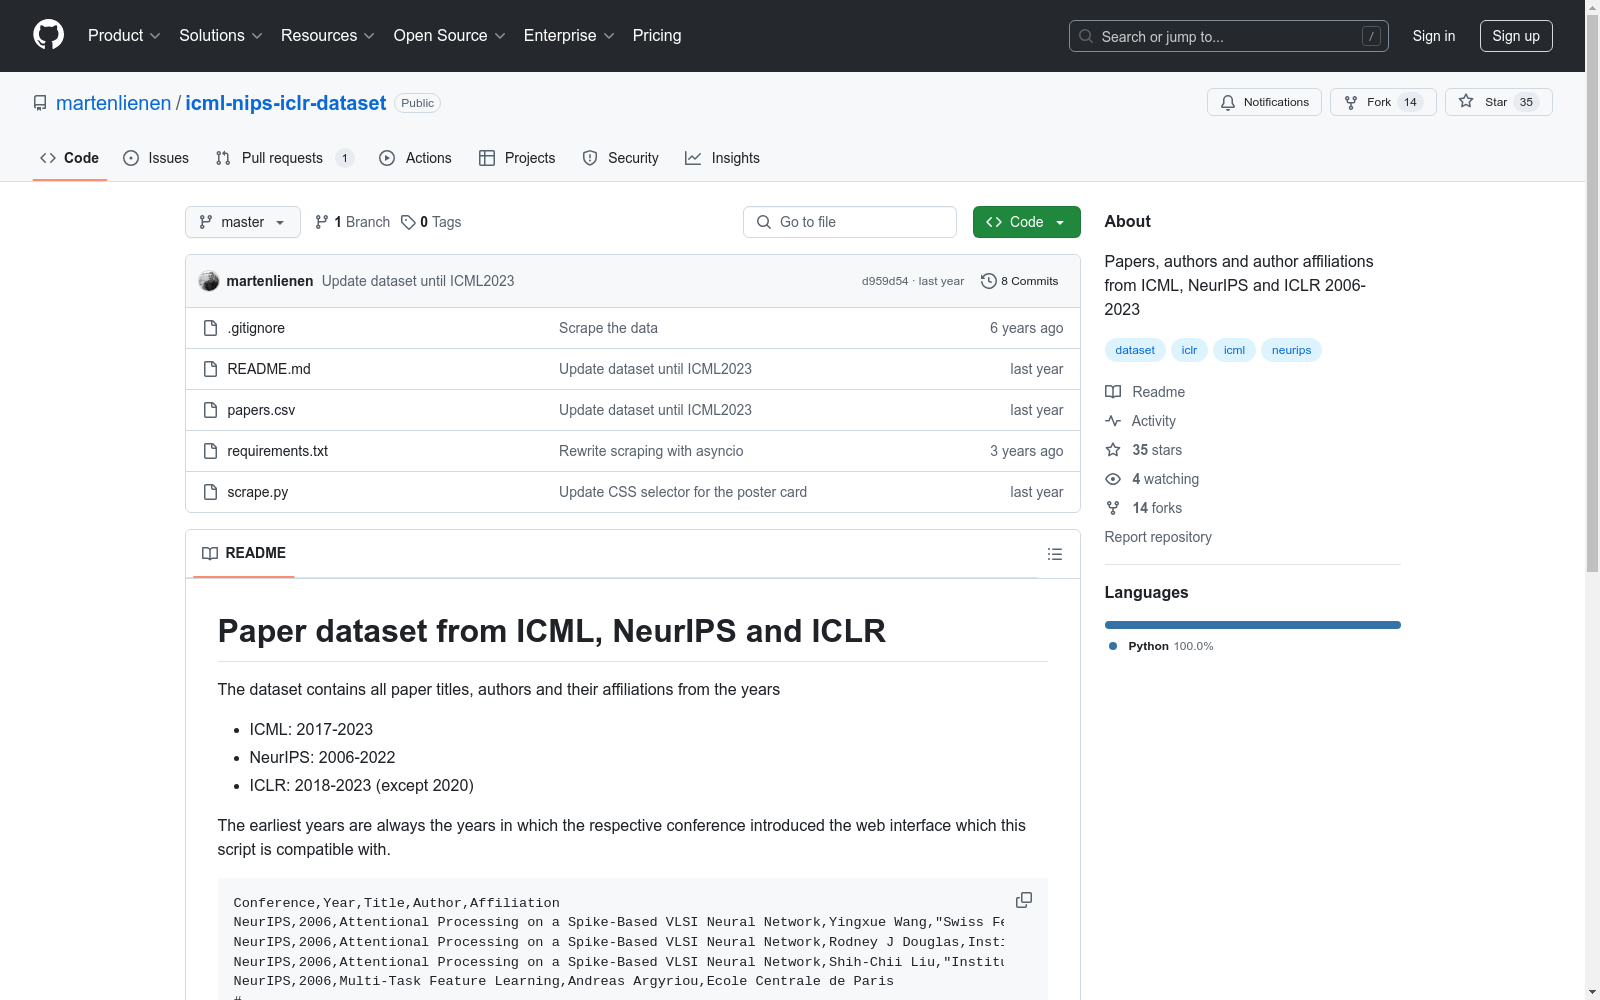Viewport: 1600px width, 1000px height.
Task: Click the papers.csv file icon
Action: pos(210,410)
